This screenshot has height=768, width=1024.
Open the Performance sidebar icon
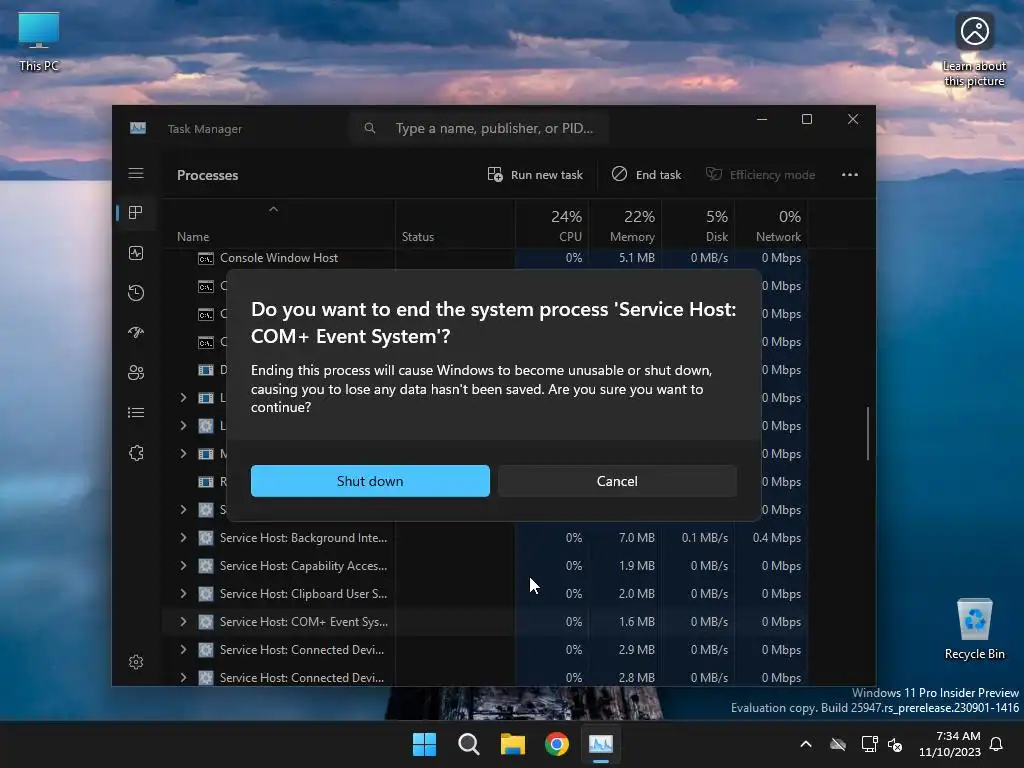[x=136, y=253]
